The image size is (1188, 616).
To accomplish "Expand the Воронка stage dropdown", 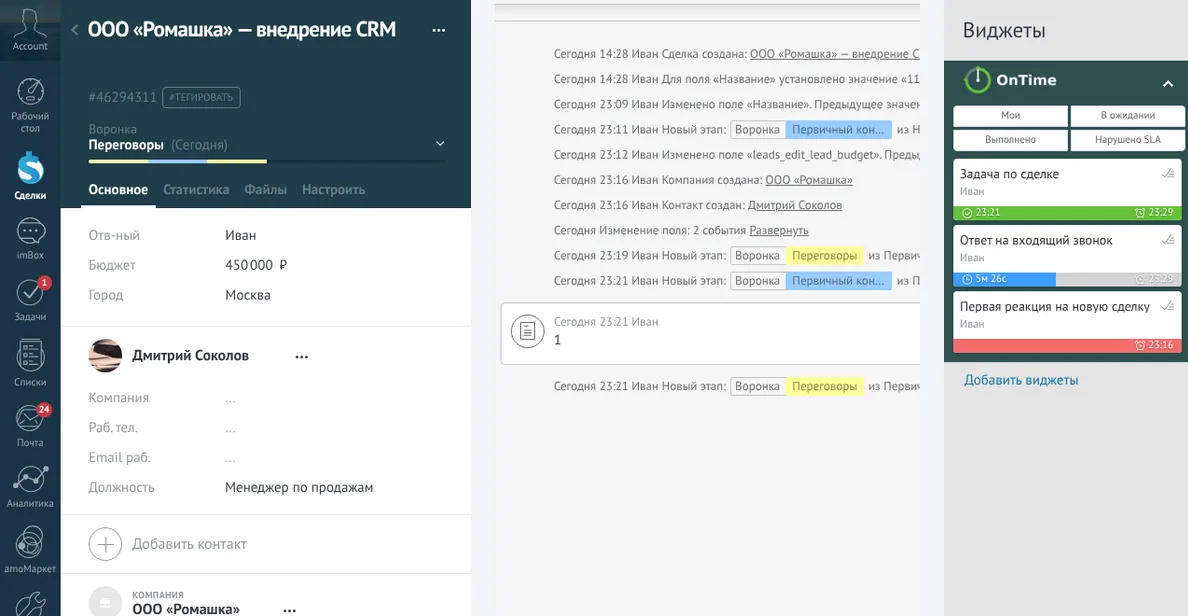I will [x=440, y=144].
